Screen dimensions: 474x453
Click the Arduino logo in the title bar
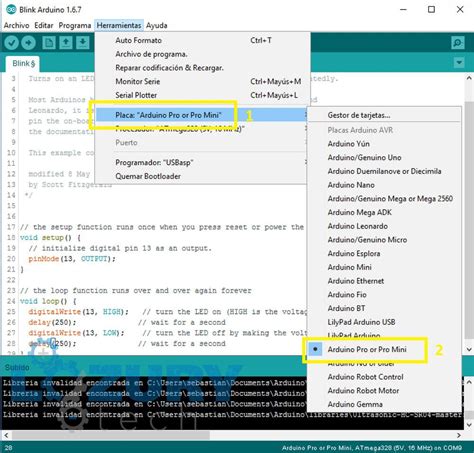click(11, 10)
